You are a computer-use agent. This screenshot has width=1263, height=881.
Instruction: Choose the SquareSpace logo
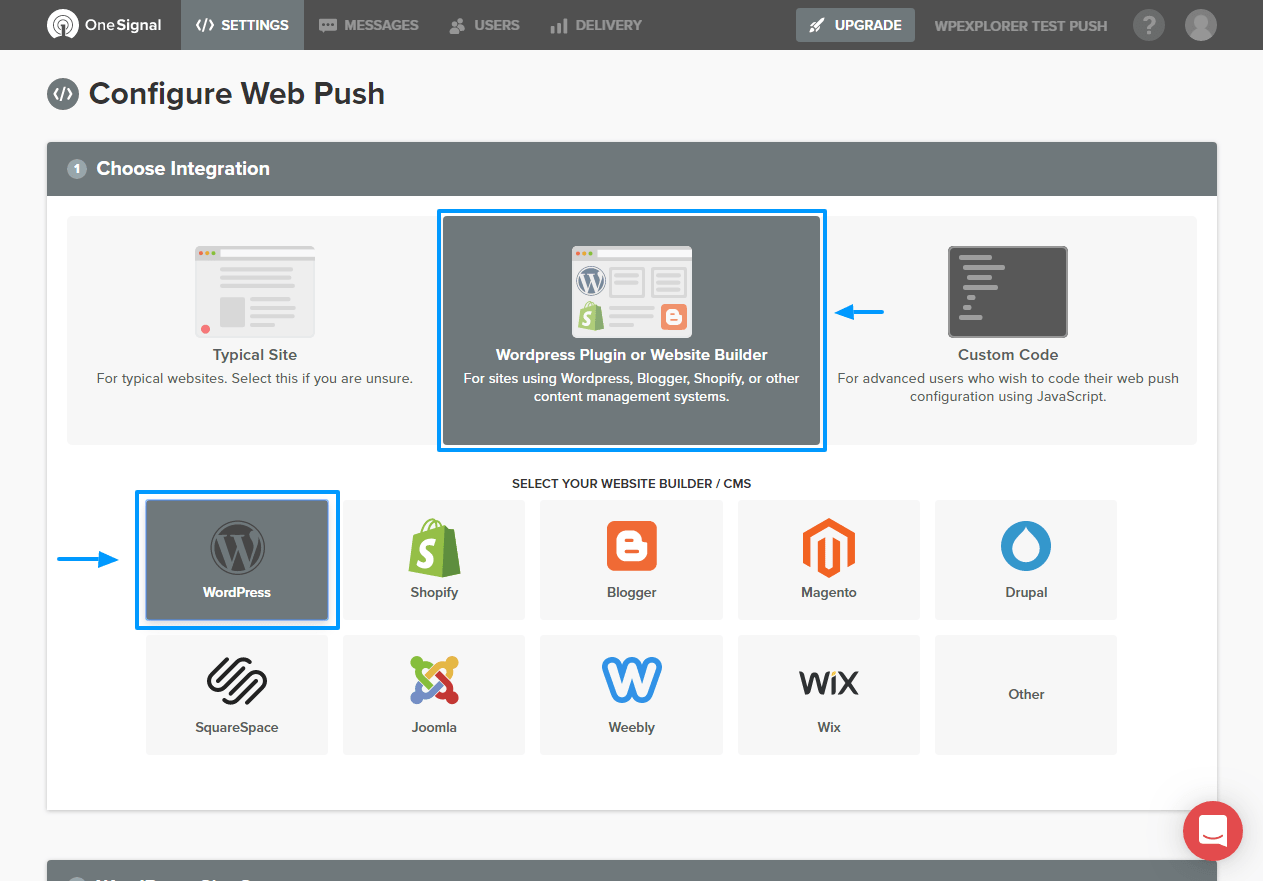pyautogui.click(x=237, y=682)
